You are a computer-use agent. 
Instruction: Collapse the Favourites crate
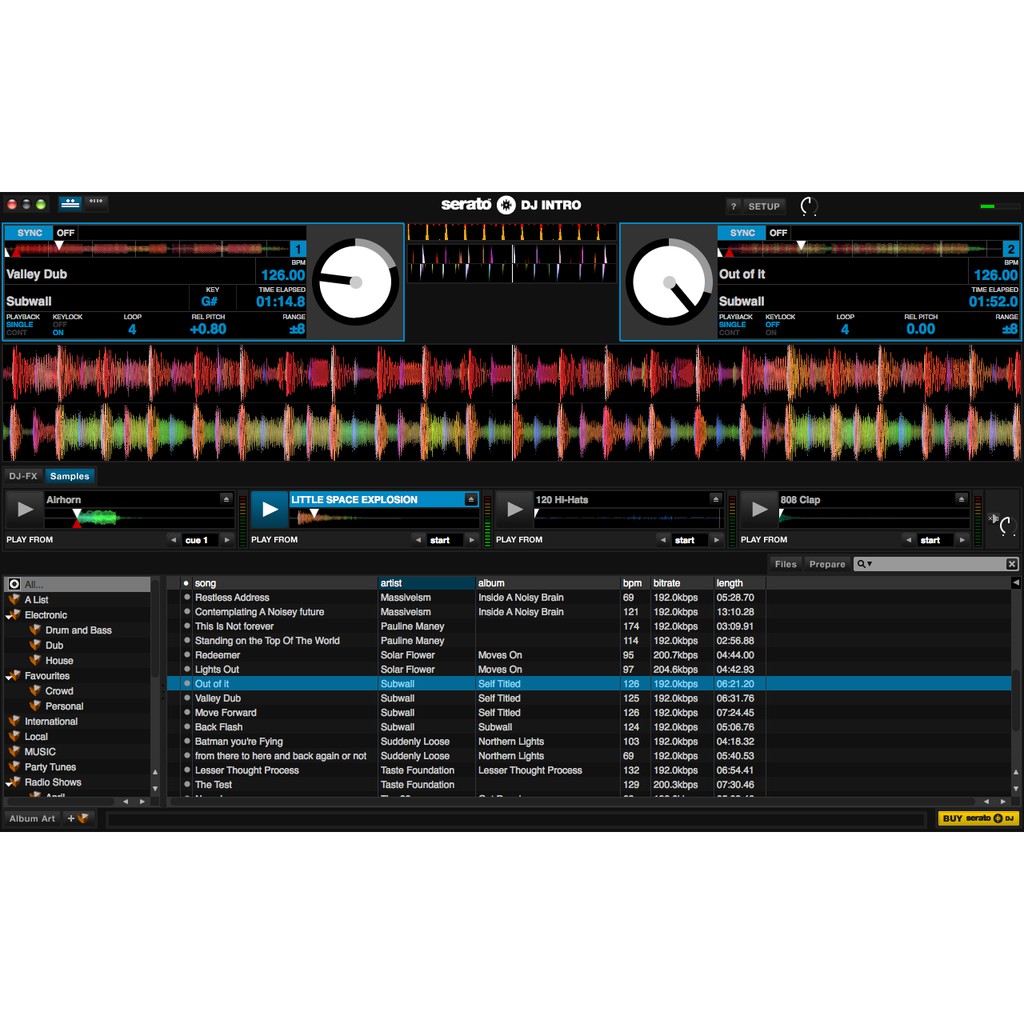click(x=9, y=677)
